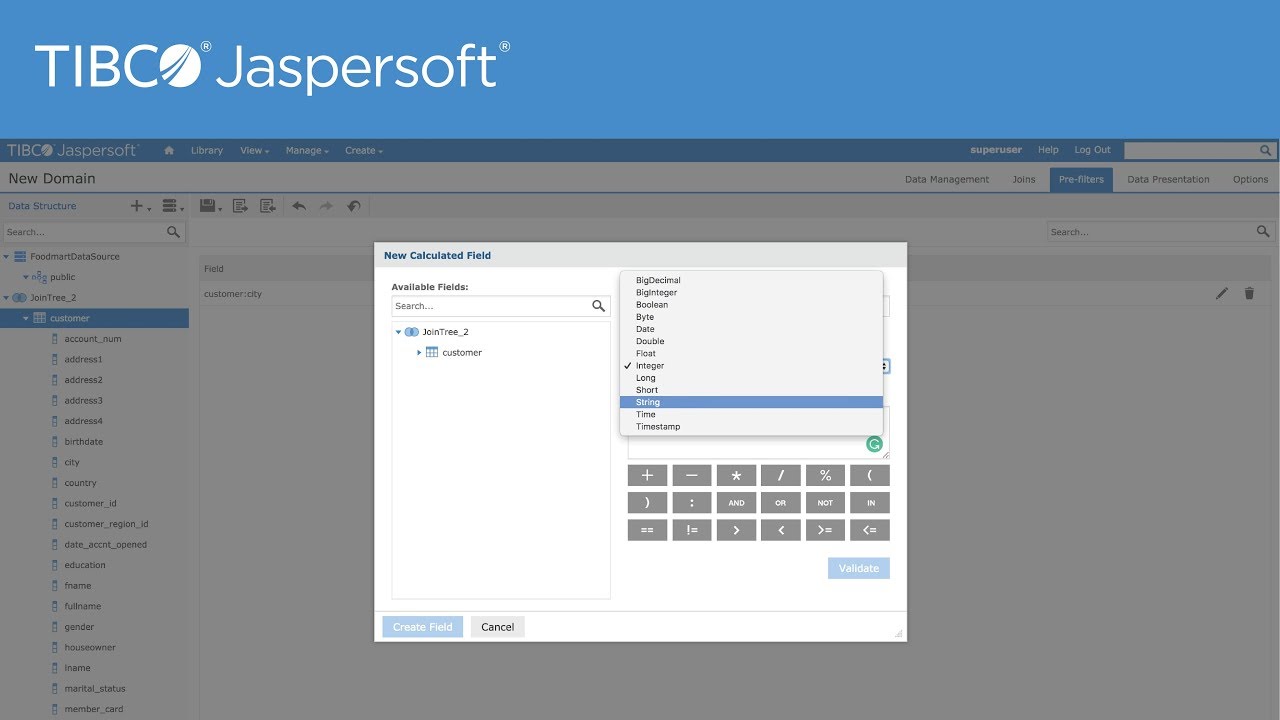Image resolution: width=1280 pixels, height=720 pixels.
Task: Select the fullname field in the tree
Action: [x=83, y=606]
